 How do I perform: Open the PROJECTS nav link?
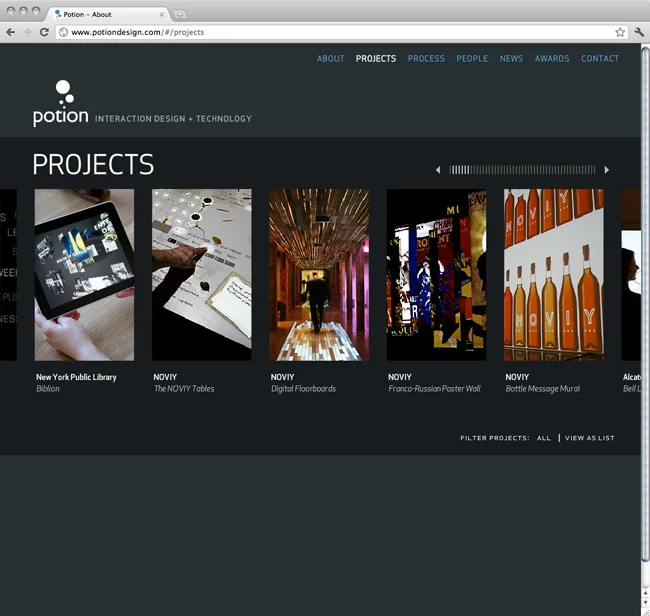coord(376,58)
